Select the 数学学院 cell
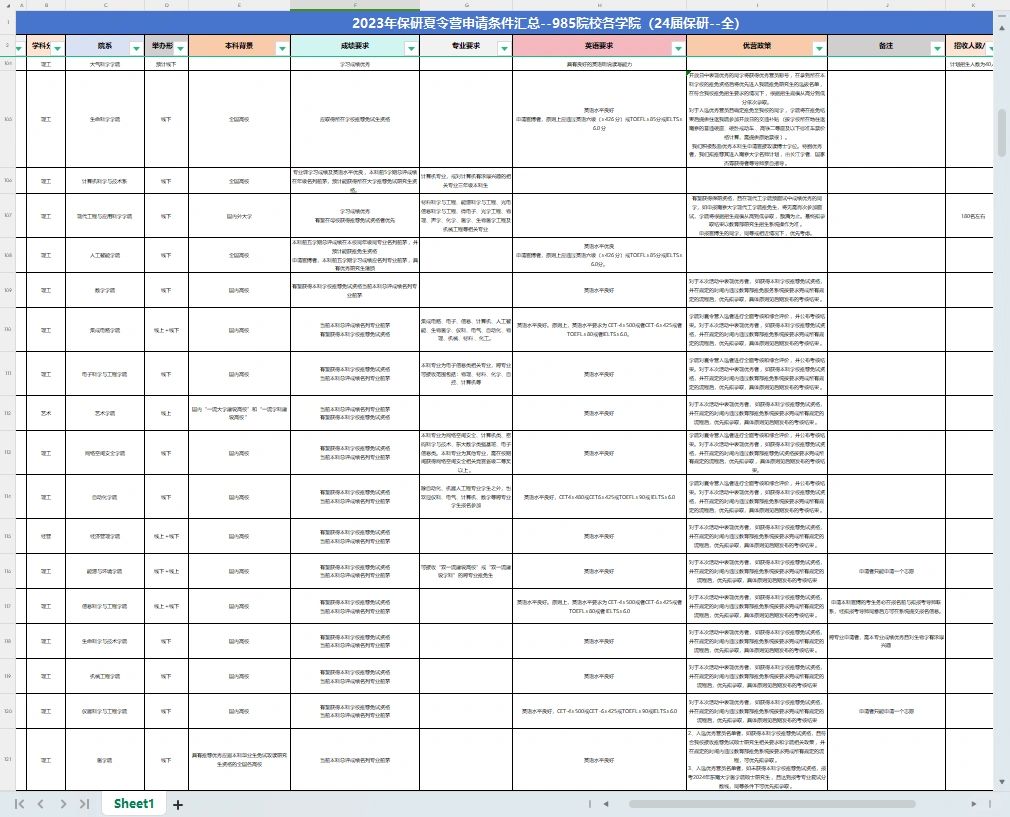Viewport: 1010px width, 817px height. (x=105, y=290)
